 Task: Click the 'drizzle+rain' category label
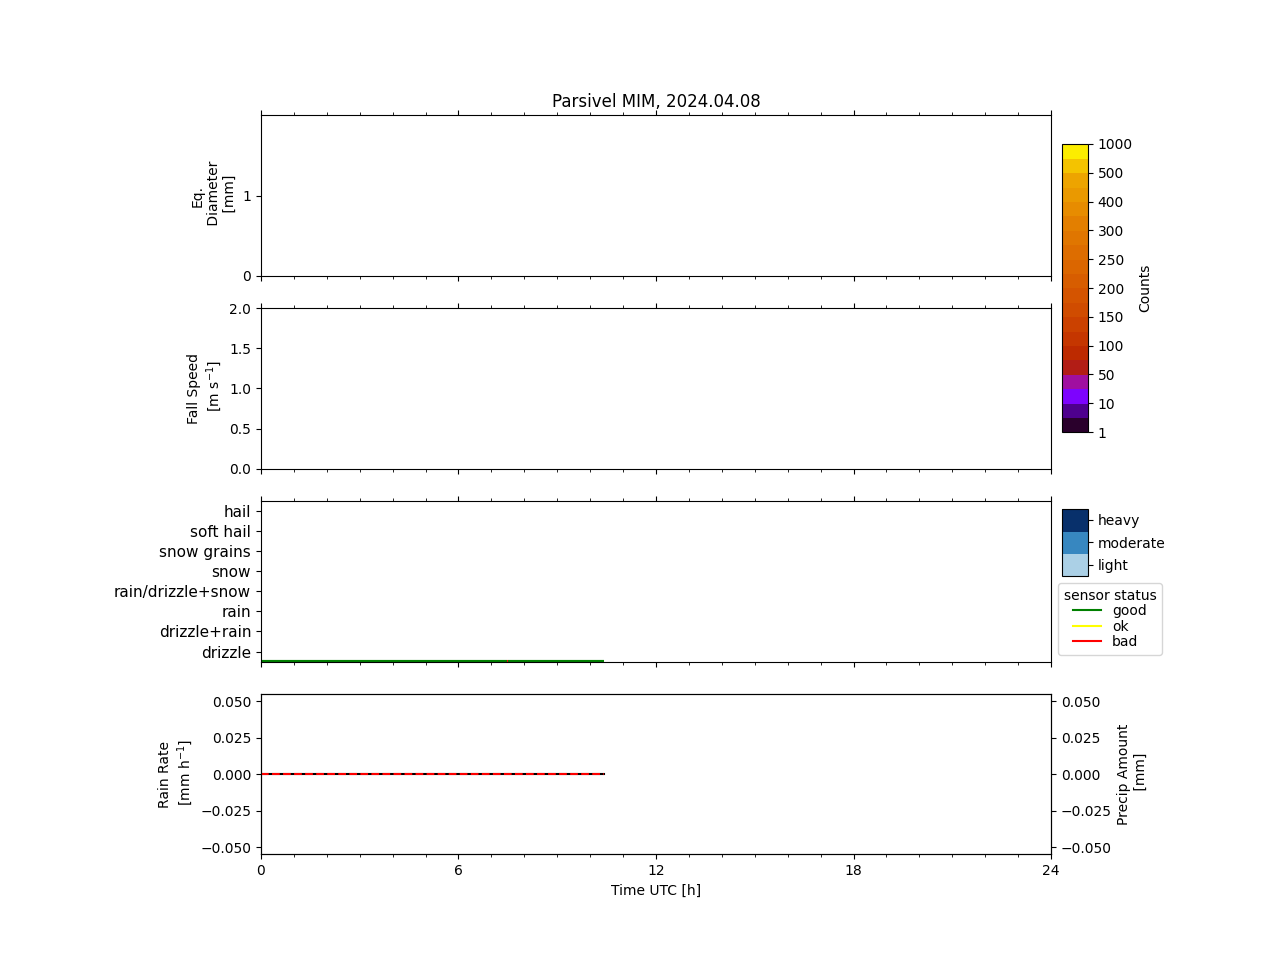pyautogui.click(x=205, y=632)
